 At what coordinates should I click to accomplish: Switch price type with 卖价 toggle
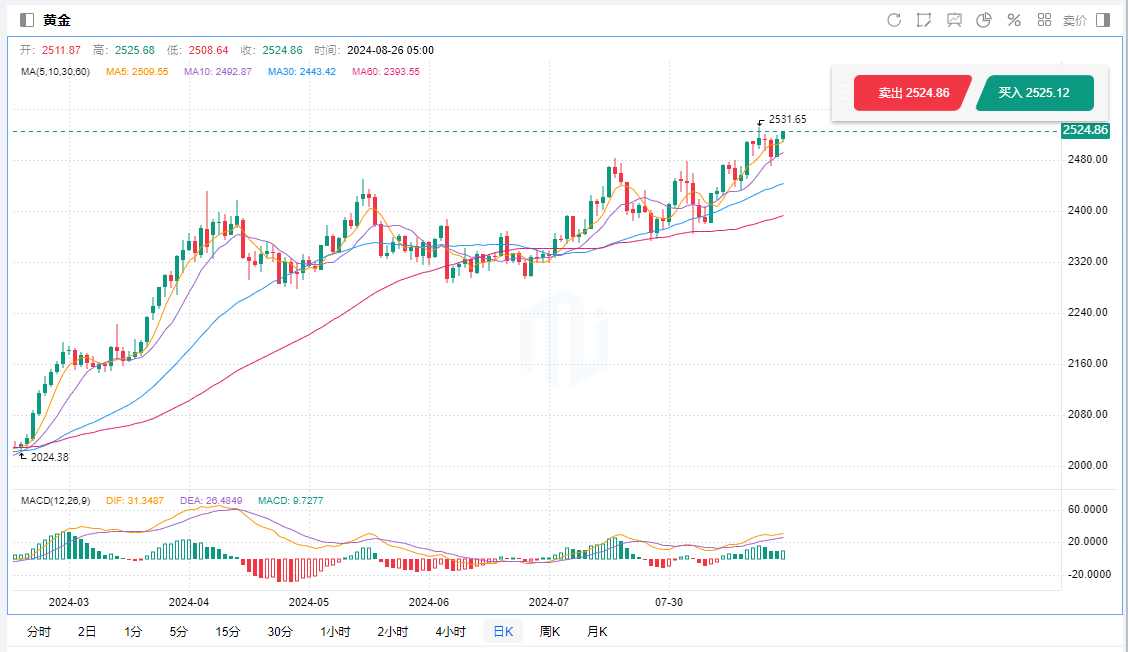click(1075, 20)
